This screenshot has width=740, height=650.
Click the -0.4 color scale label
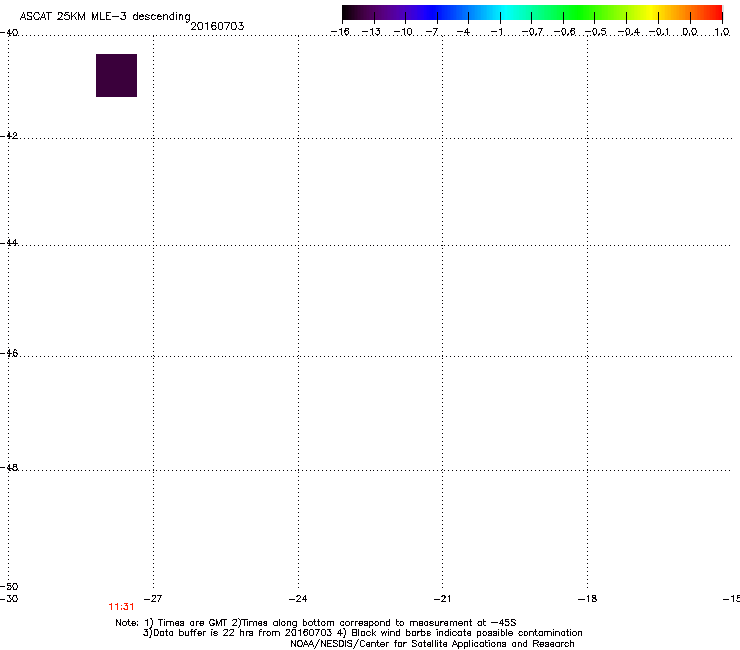tap(629, 32)
